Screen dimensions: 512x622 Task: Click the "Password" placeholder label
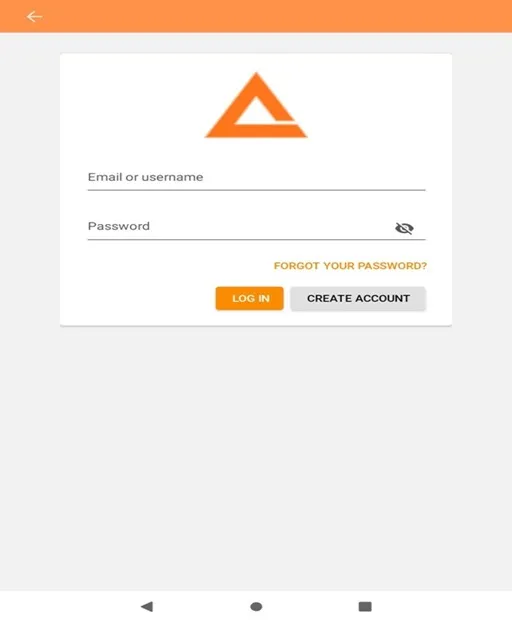pyautogui.click(x=119, y=226)
